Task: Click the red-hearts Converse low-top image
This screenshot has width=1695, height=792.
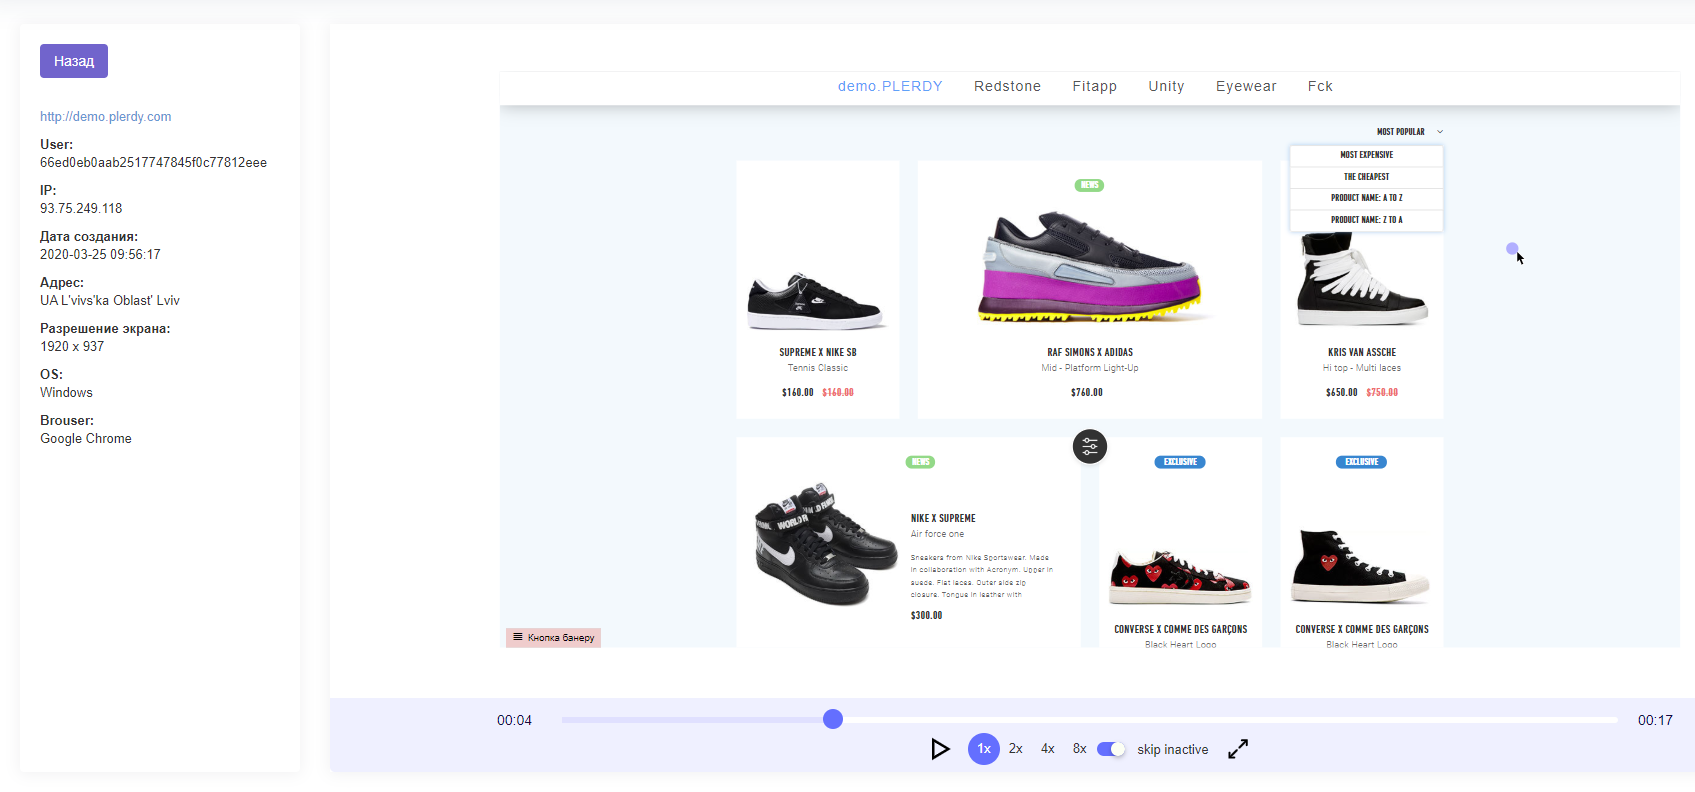Action: pyautogui.click(x=1180, y=577)
